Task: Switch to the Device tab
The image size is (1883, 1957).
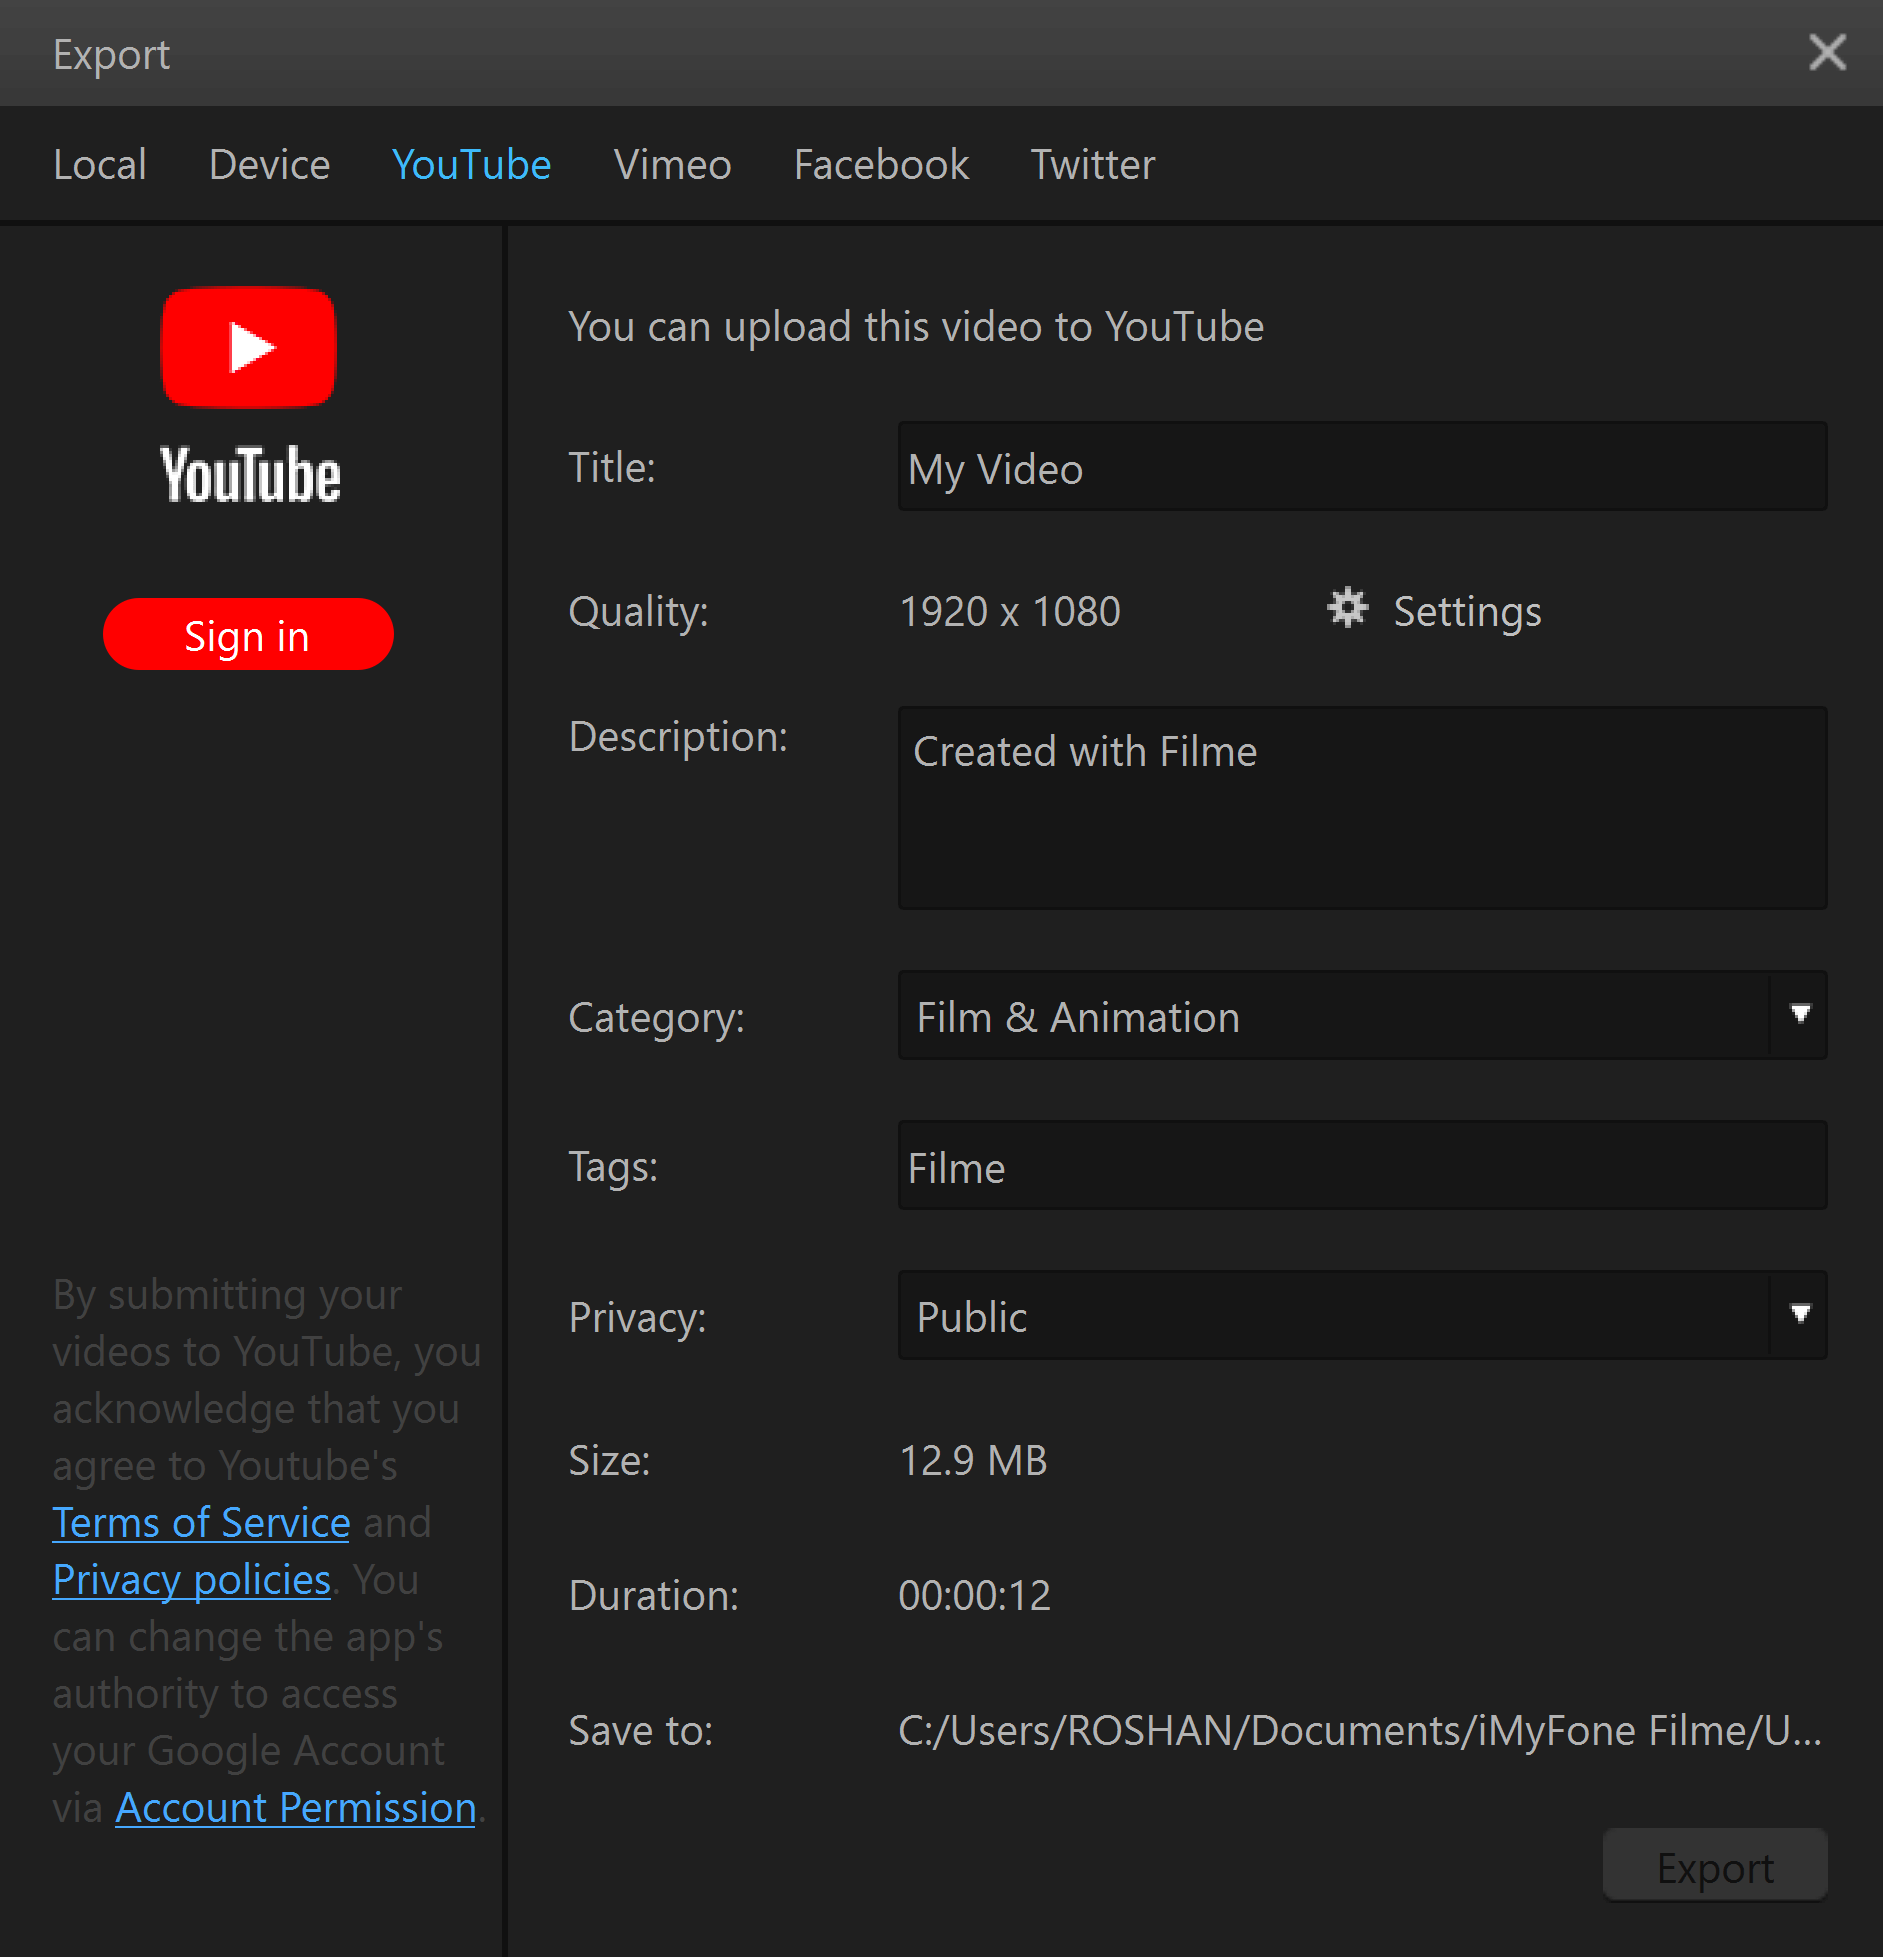Action: pyautogui.click(x=269, y=164)
